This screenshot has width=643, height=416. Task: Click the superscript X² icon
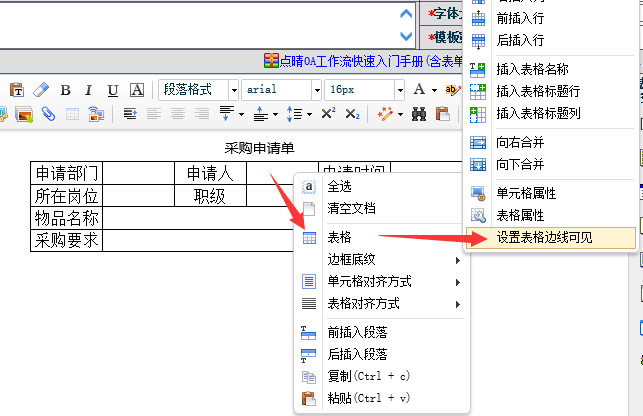328,114
